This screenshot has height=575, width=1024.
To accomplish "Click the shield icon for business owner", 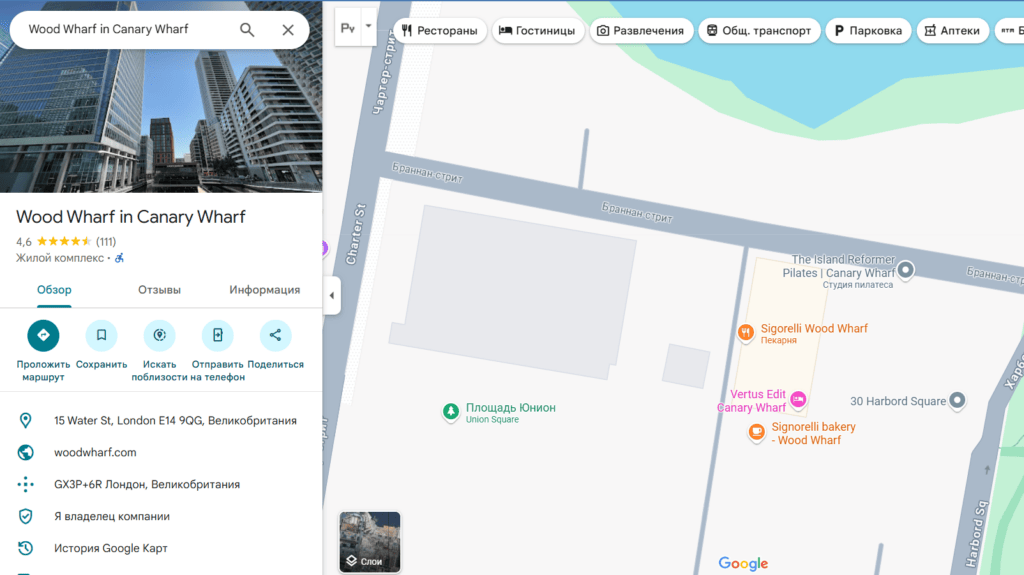I will point(25,516).
